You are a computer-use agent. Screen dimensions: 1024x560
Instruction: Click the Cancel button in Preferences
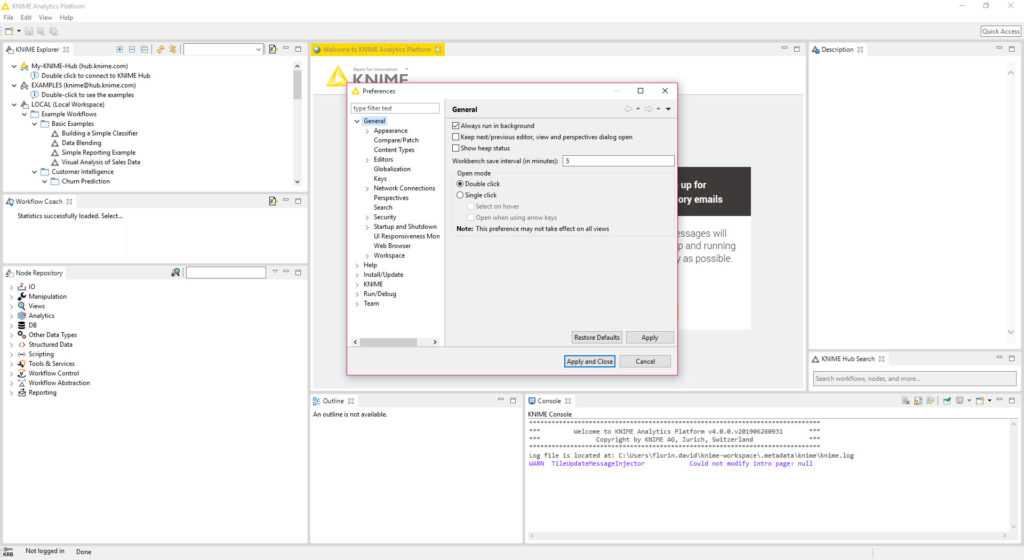click(645, 362)
